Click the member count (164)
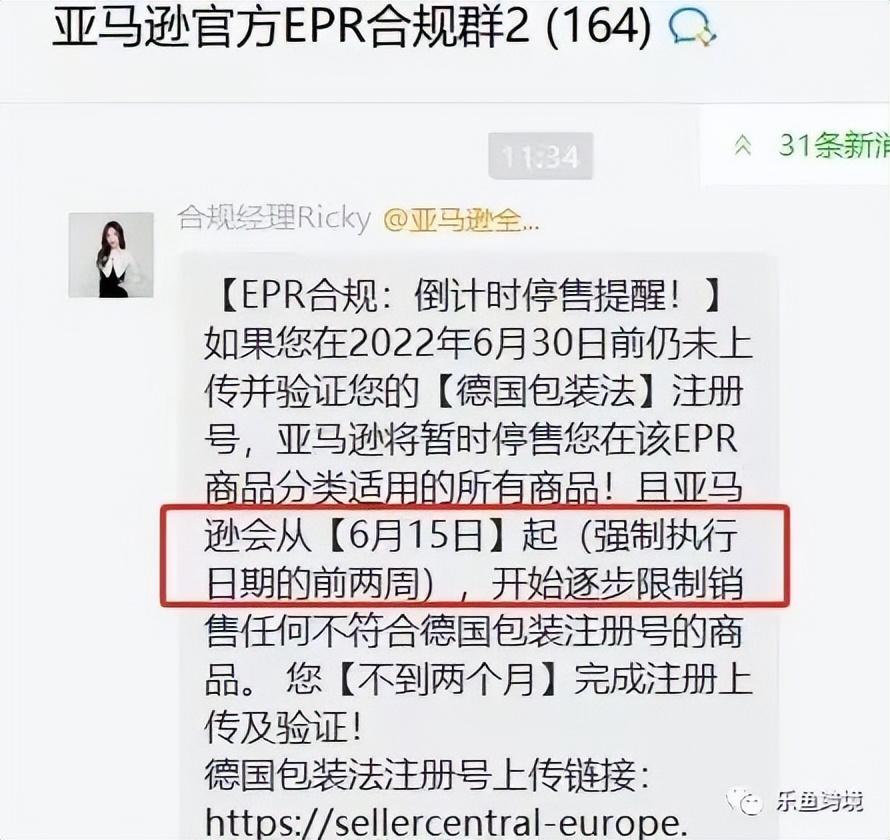The image size is (890, 840). [599, 28]
